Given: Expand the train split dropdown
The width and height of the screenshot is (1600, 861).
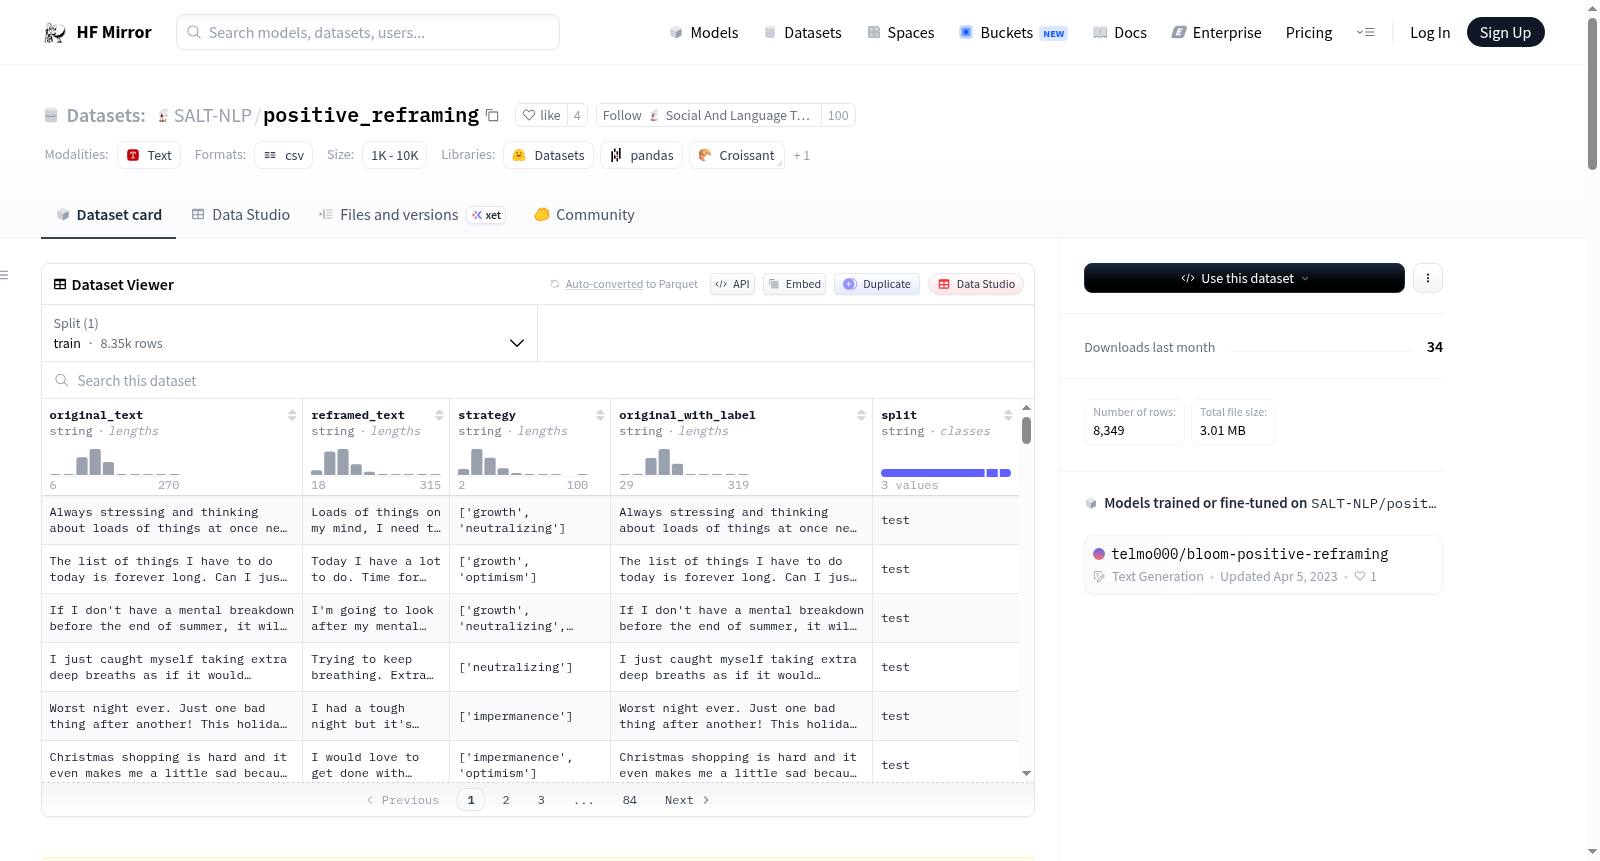Looking at the screenshot, I should 289,333.
